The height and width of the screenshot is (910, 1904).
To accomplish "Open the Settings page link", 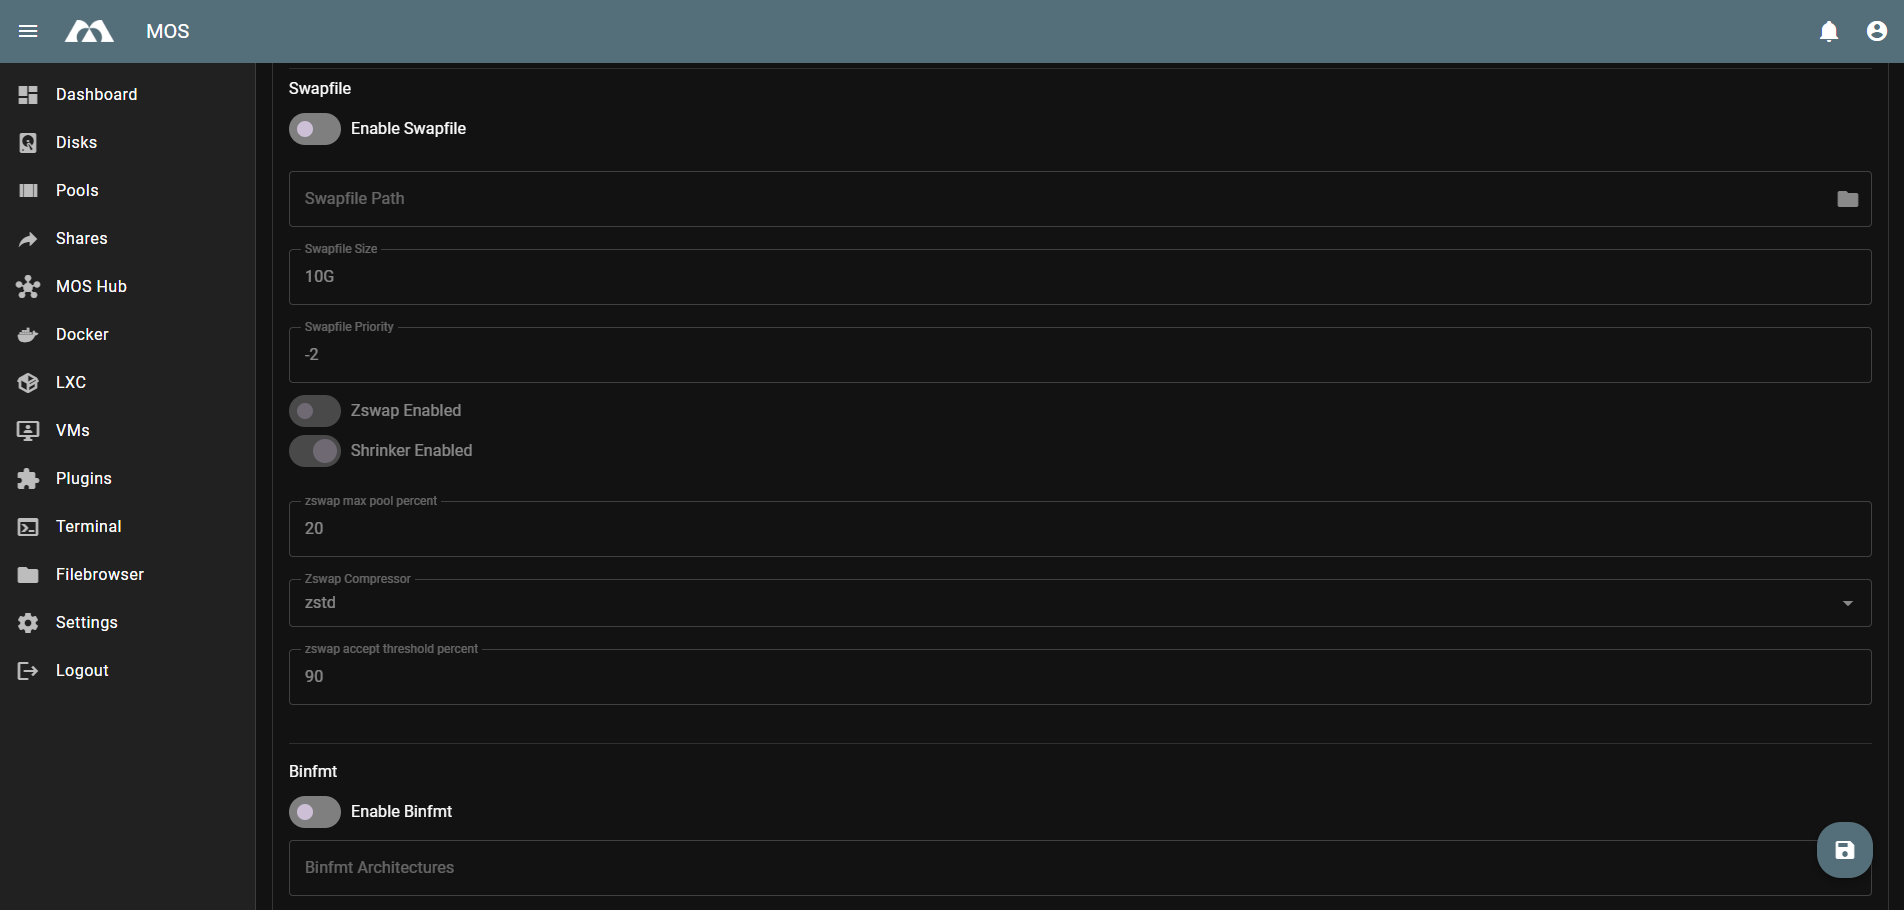I will [x=86, y=623].
